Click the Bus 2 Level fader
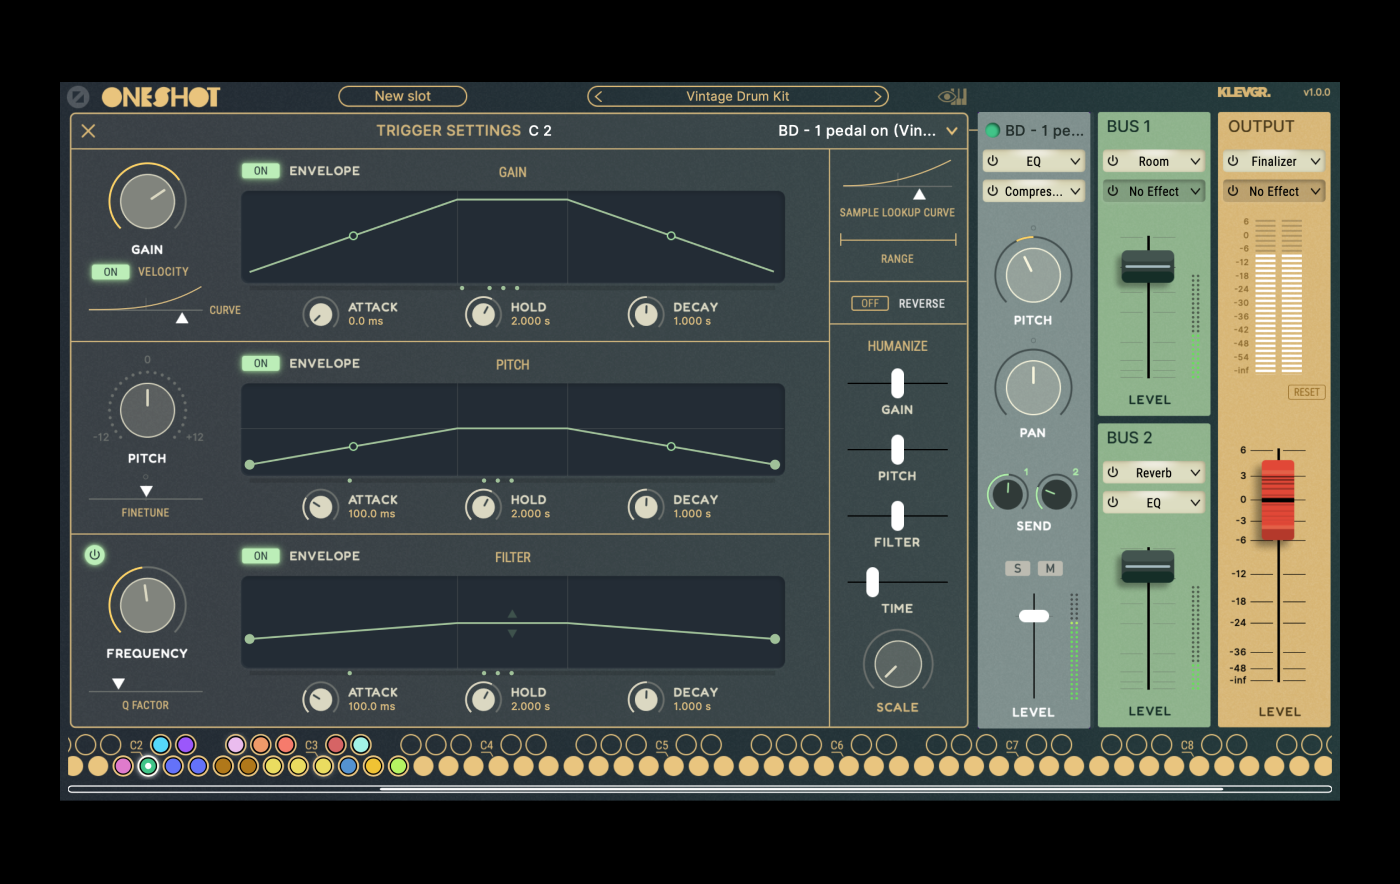 click(1148, 566)
